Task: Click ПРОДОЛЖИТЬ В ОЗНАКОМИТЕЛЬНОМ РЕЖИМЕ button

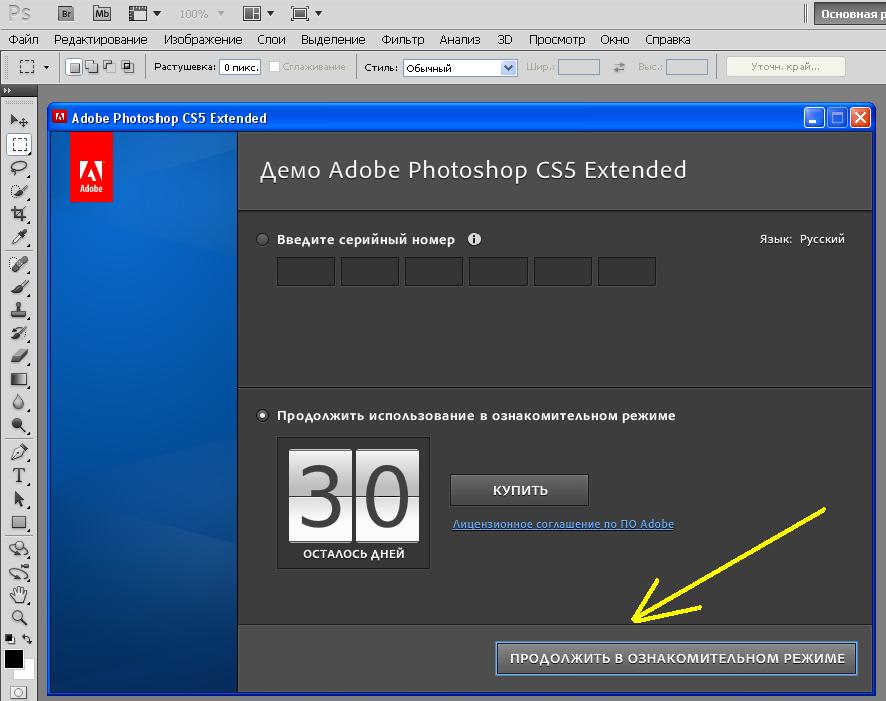Action: (x=676, y=658)
